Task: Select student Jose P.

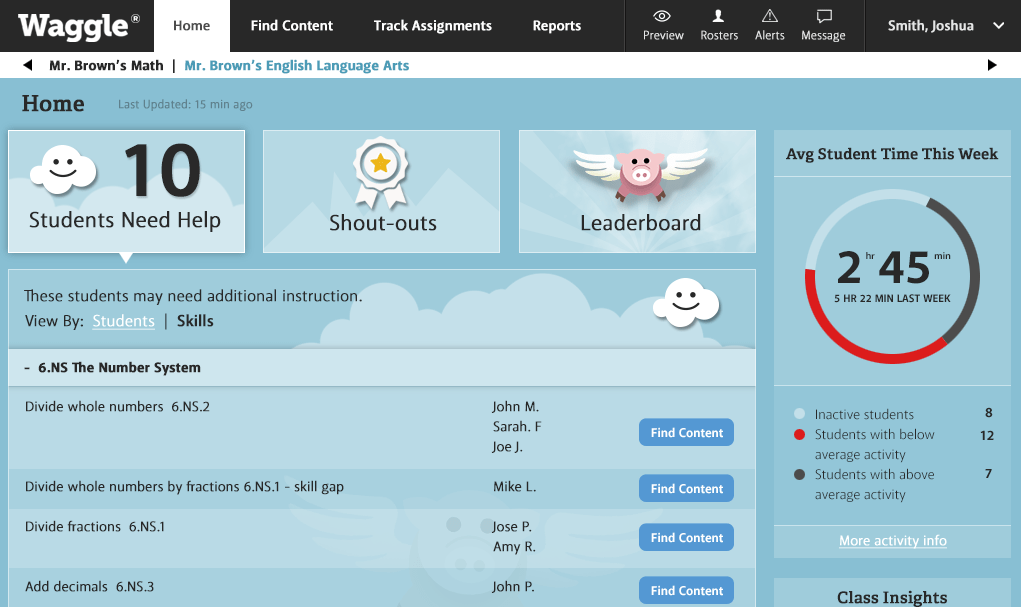Action: [512, 526]
